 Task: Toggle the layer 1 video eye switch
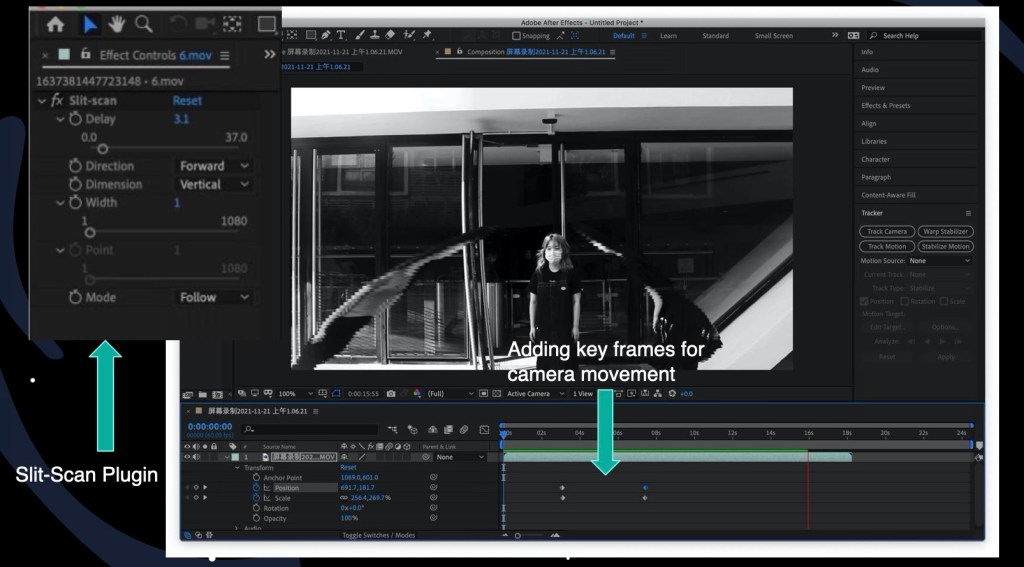click(188, 457)
